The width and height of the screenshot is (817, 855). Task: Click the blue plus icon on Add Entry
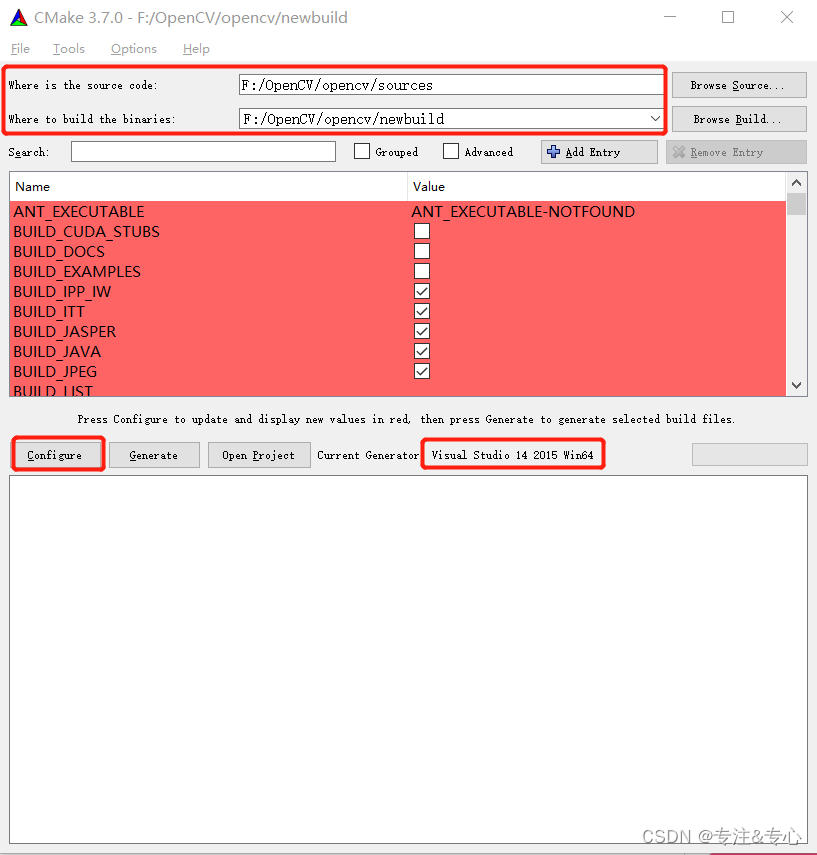(553, 152)
